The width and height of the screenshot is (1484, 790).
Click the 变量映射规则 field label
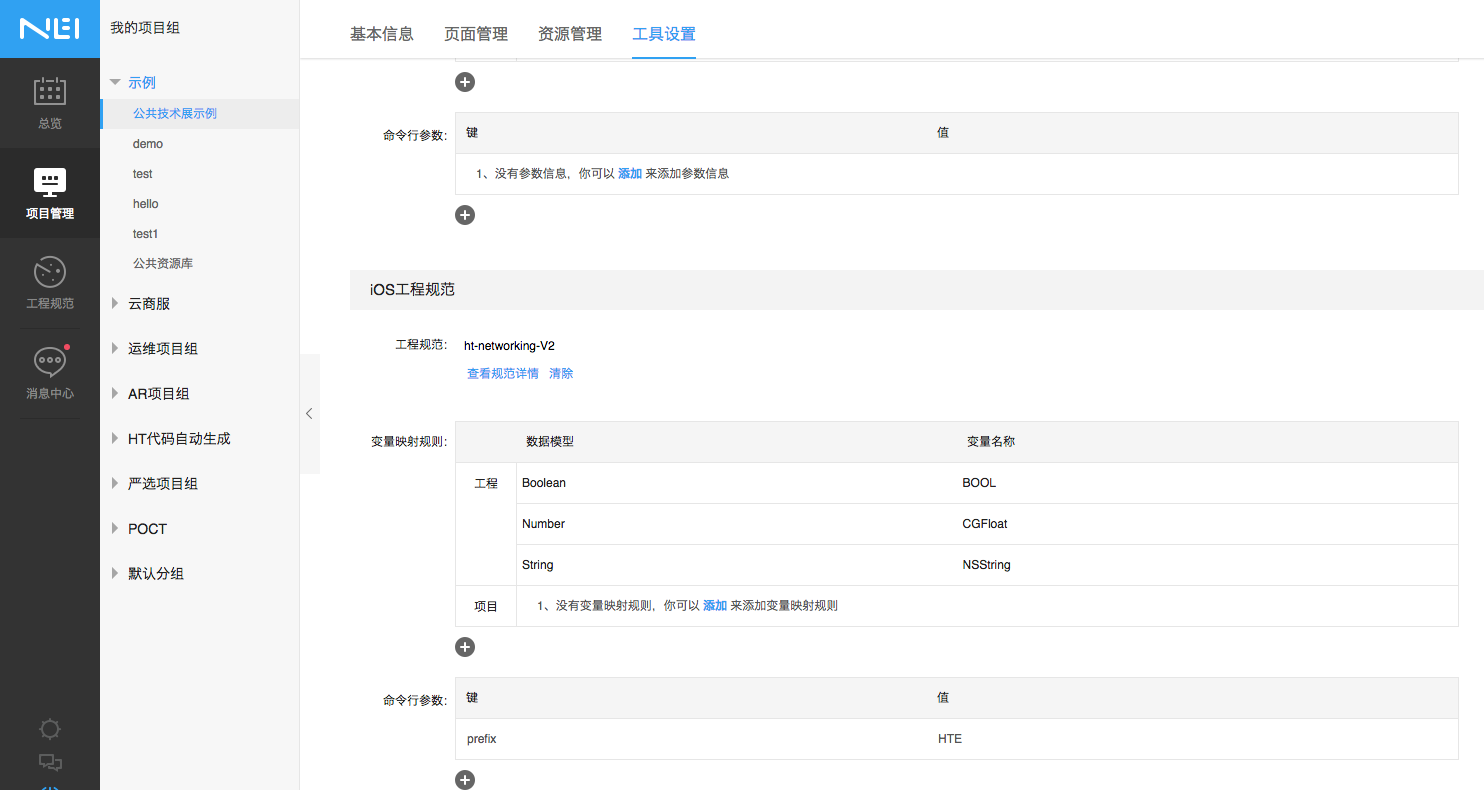click(408, 441)
